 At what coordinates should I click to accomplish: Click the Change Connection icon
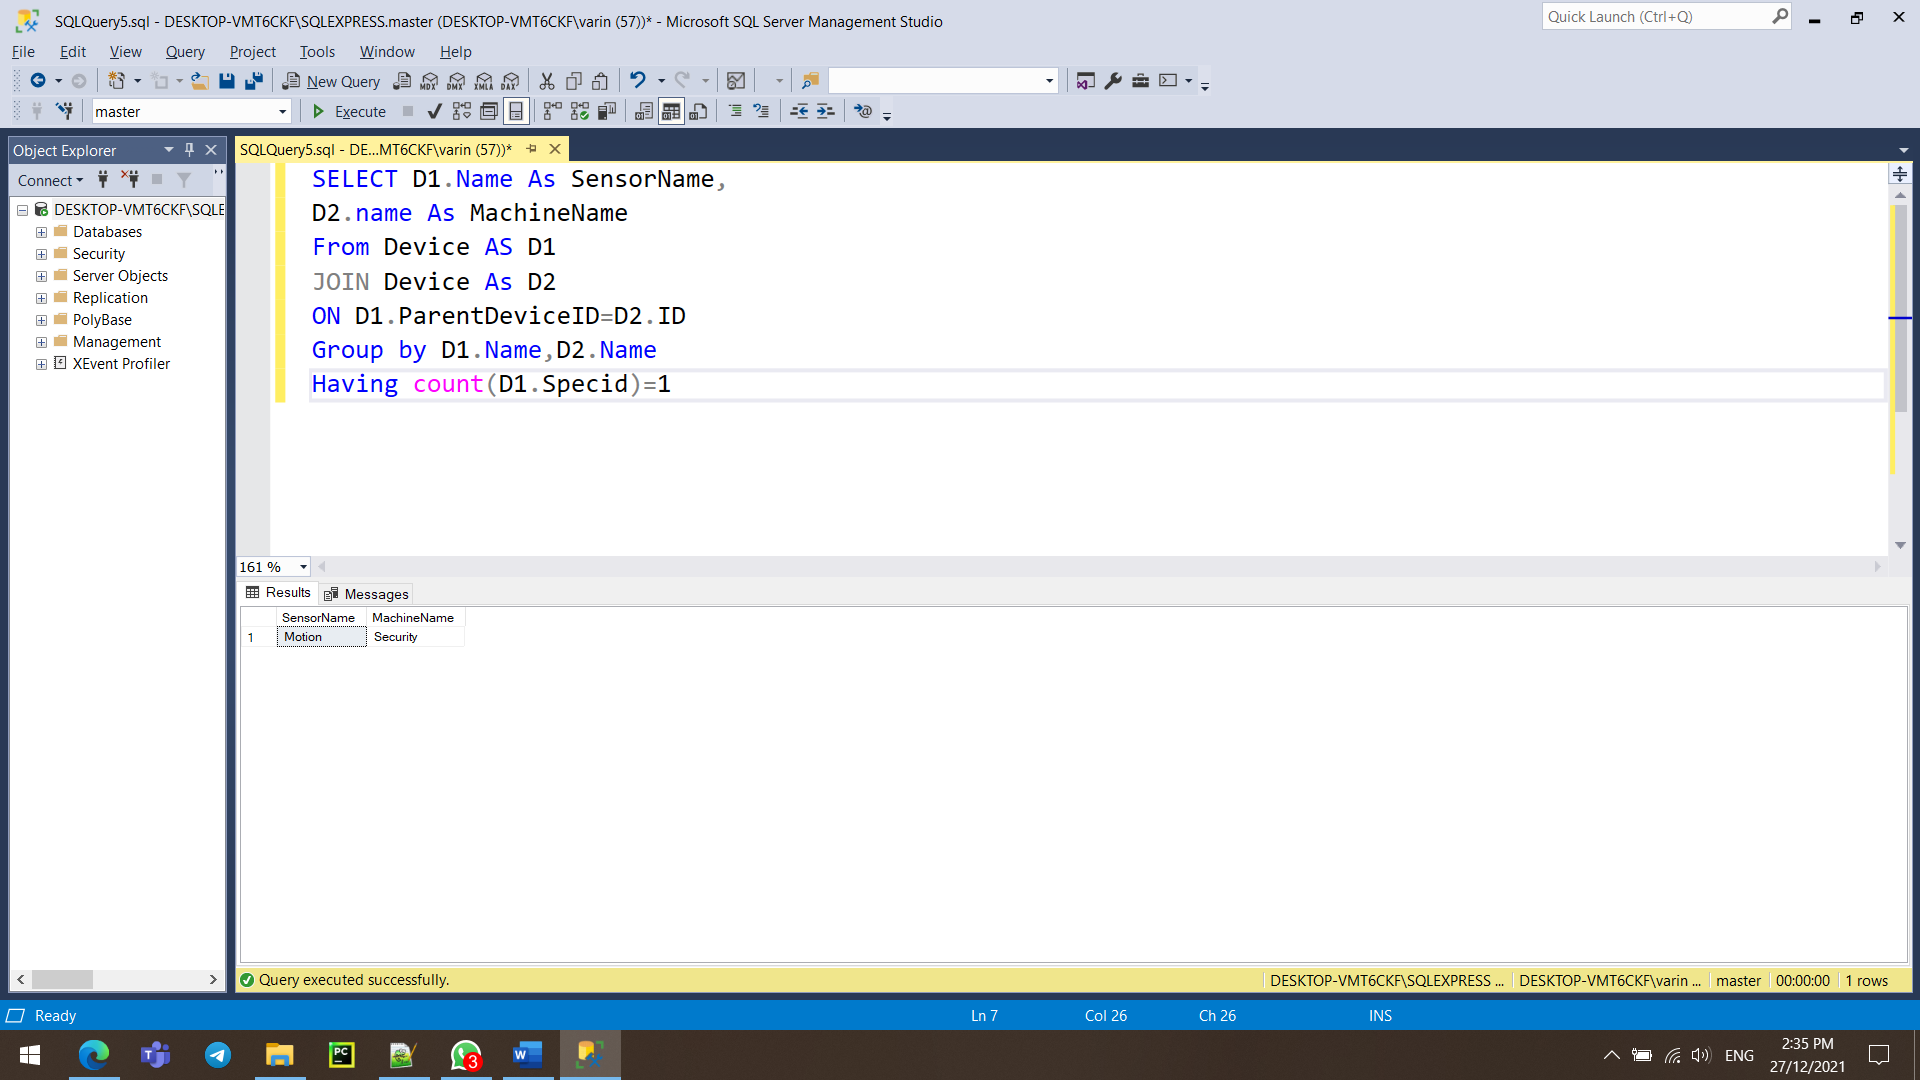tap(64, 111)
